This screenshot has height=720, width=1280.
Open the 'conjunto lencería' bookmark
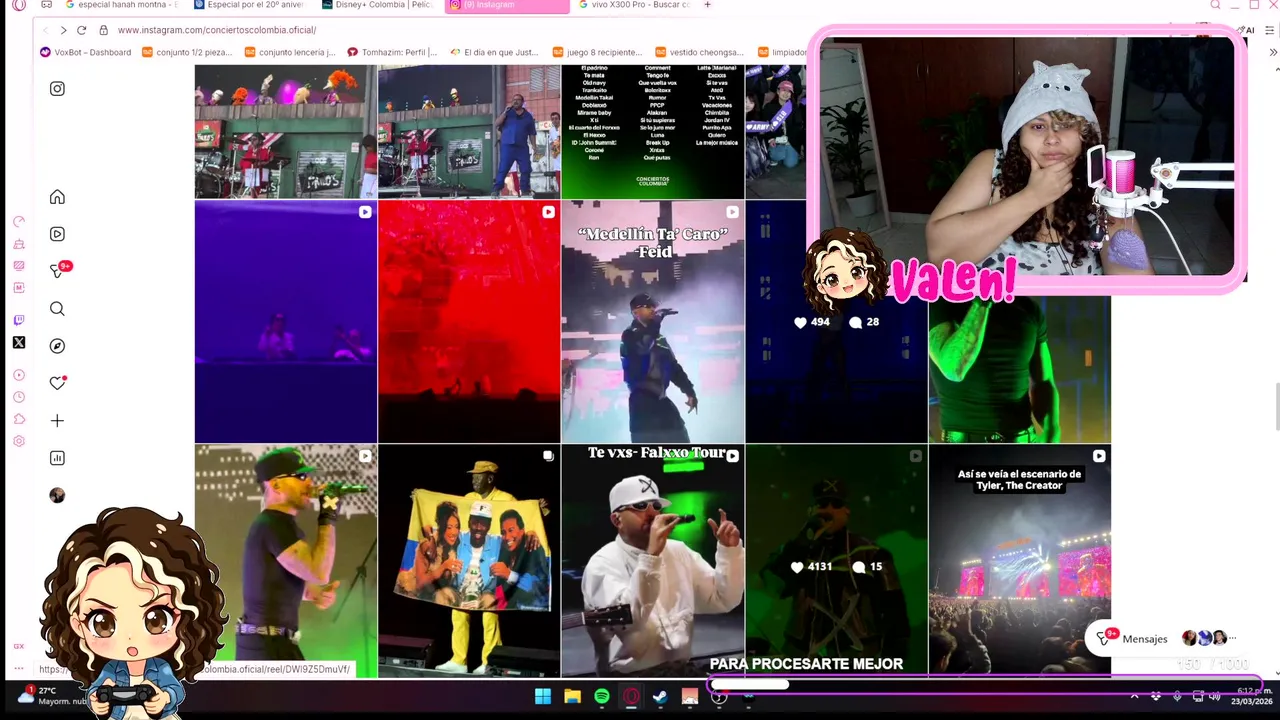pos(290,52)
